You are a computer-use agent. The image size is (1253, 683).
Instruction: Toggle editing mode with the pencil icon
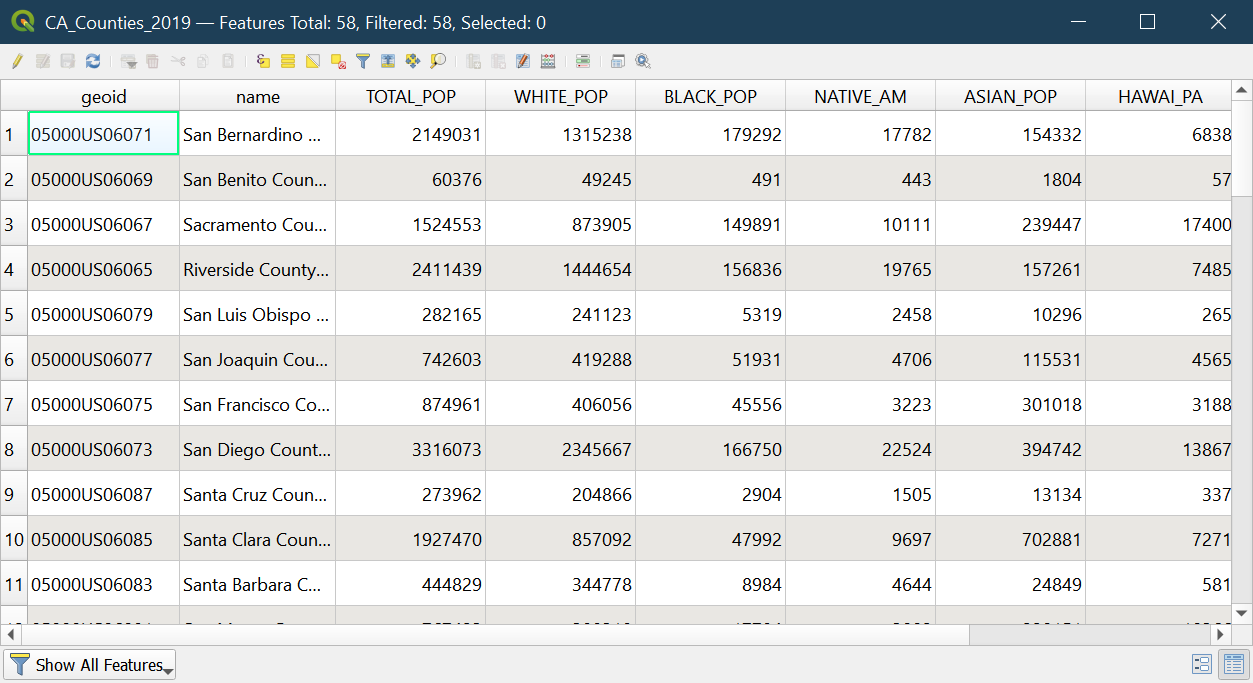(17, 61)
